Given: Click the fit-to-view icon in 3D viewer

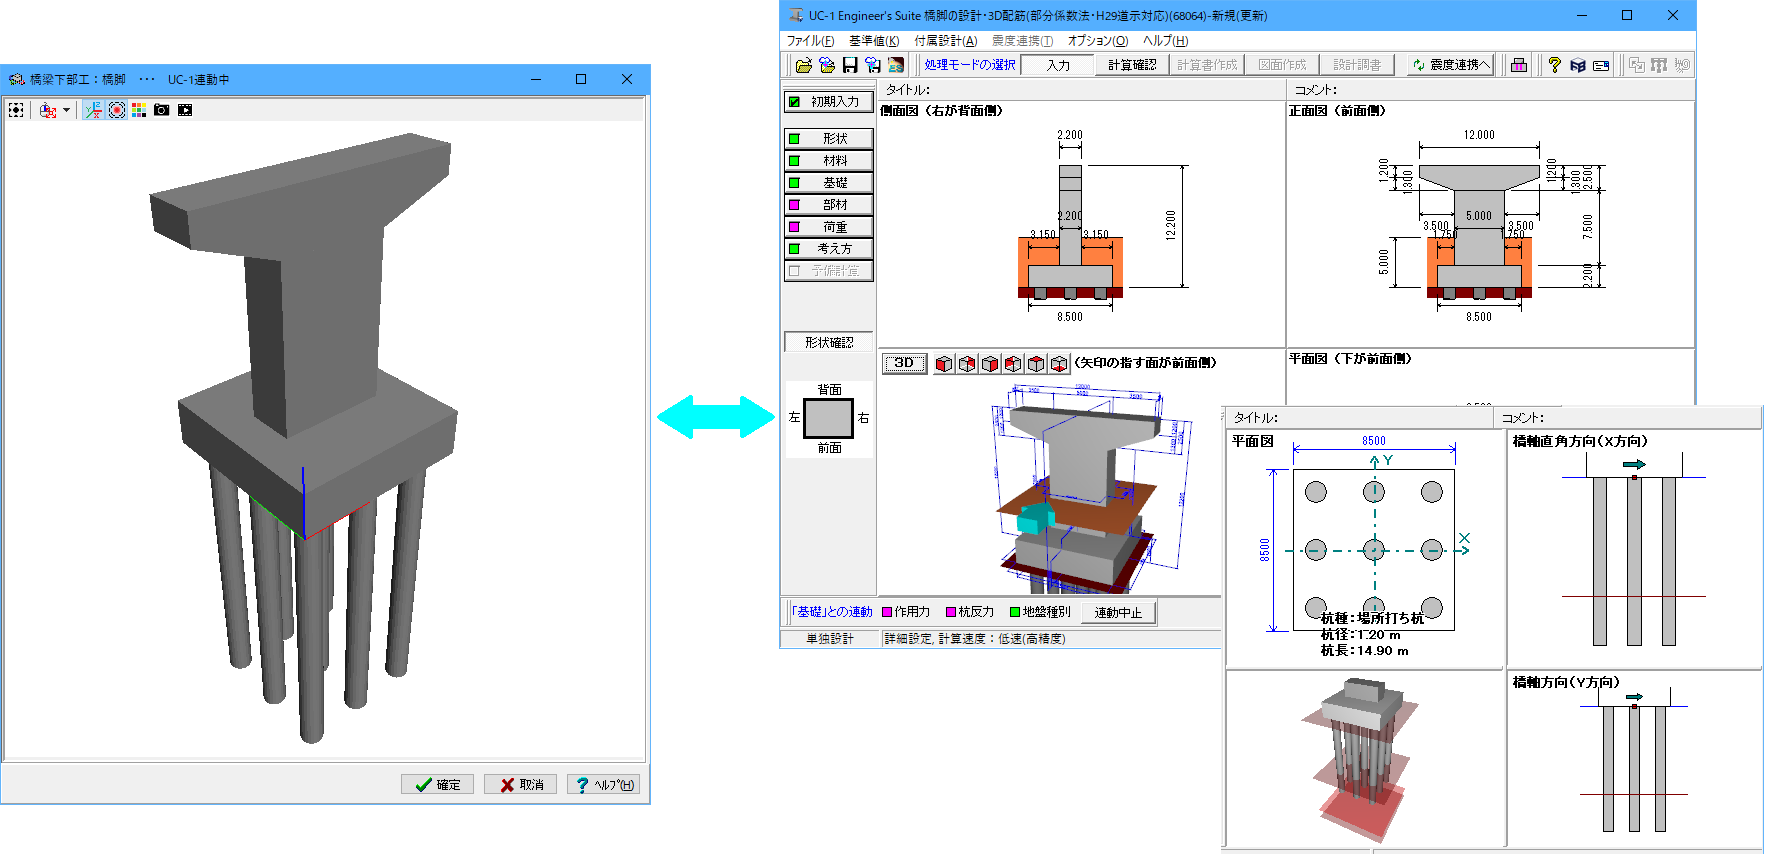Looking at the screenshot, I should coord(16,110).
